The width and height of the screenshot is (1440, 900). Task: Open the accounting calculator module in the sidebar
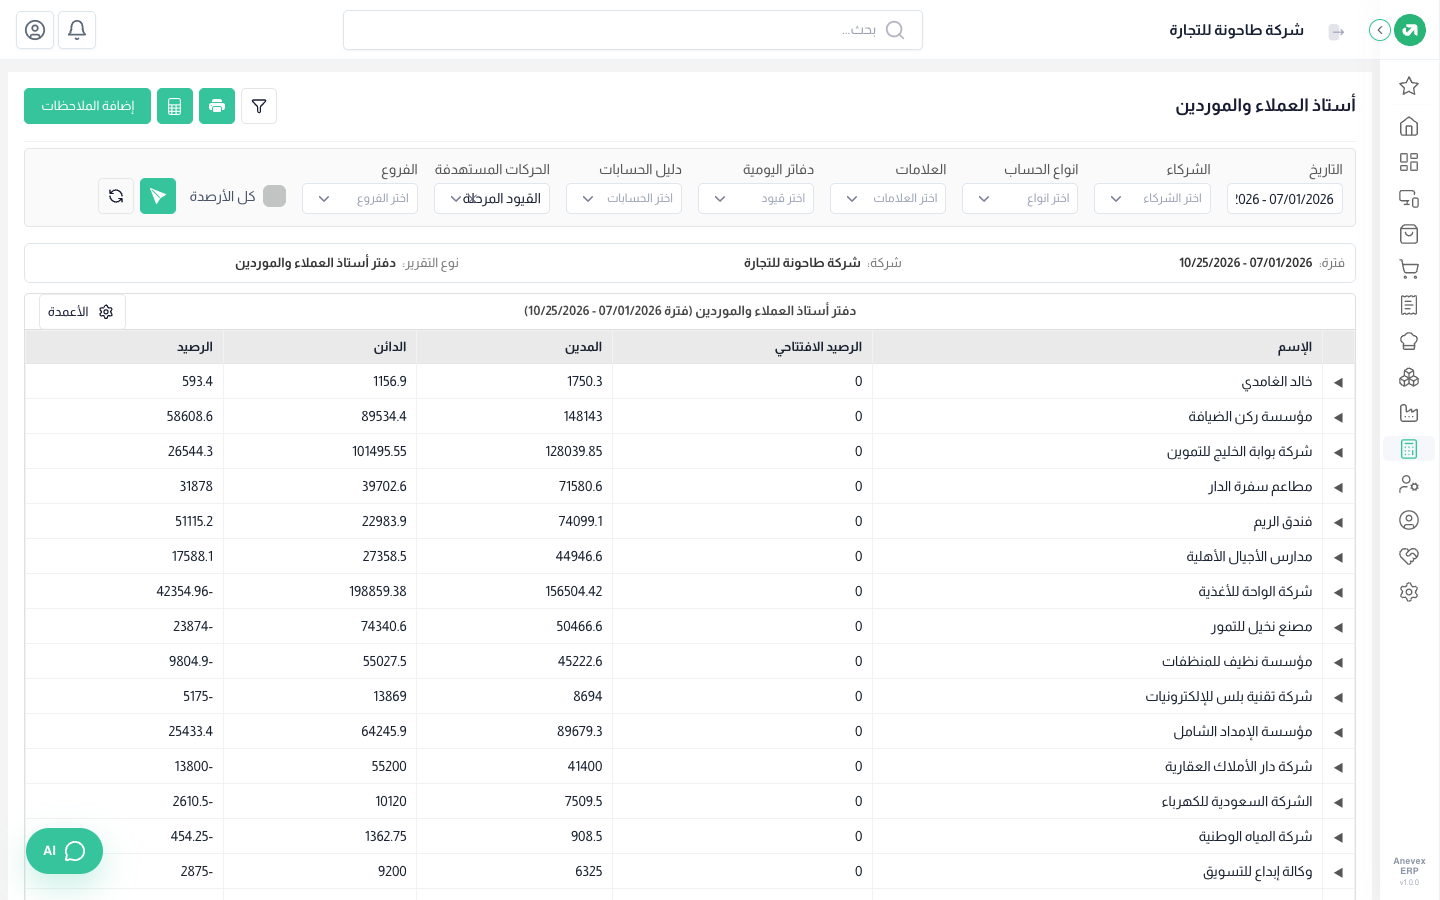coord(1409,449)
